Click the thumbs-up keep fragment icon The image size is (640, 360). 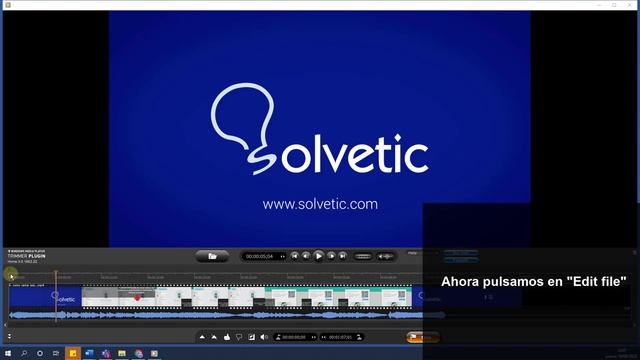pyautogui.click(x=227, y=337)
